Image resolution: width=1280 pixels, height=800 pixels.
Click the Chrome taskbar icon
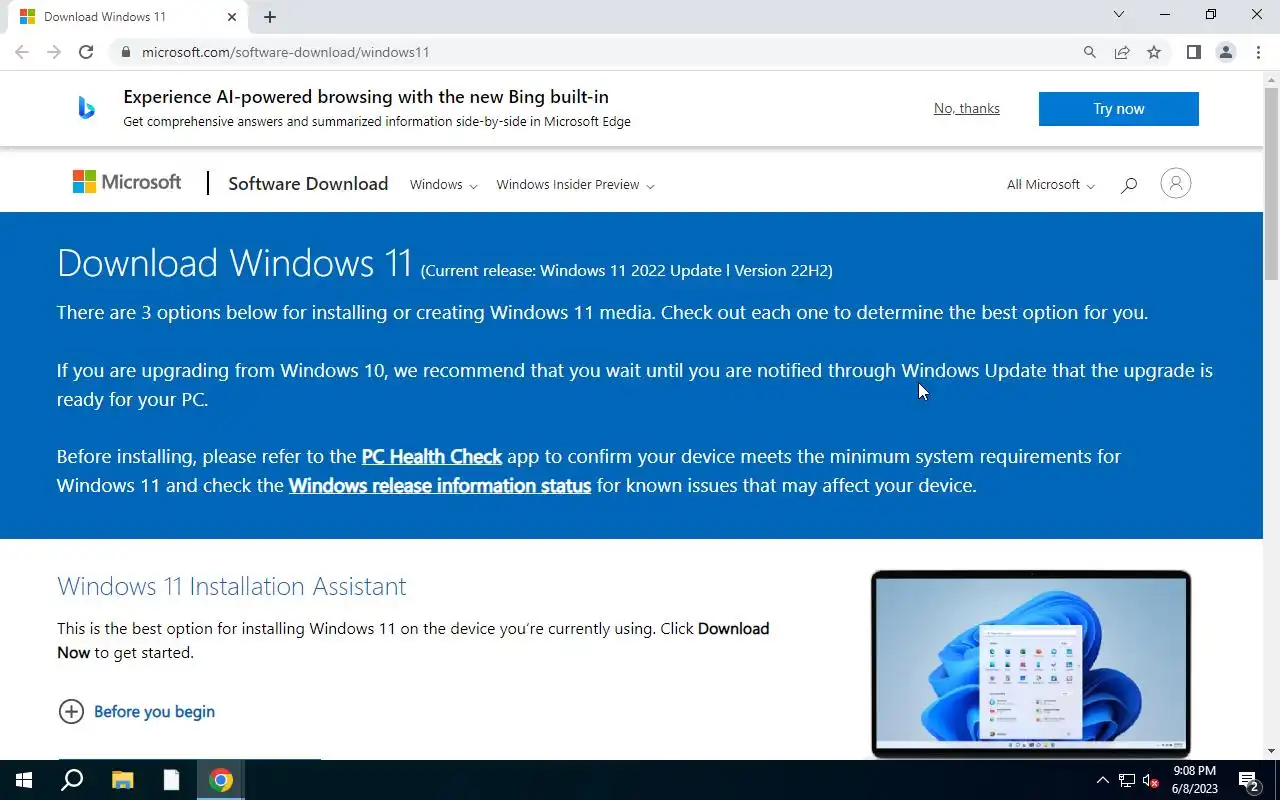coord(221,780)
